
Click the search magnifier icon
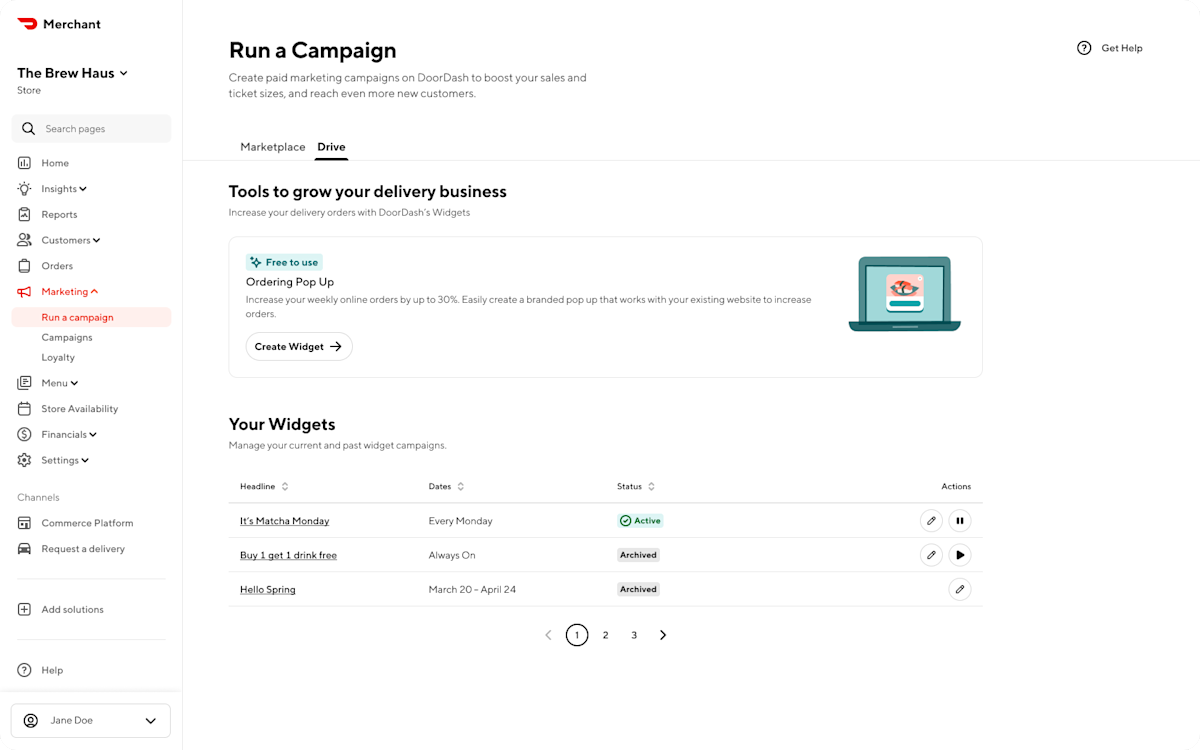(28, 129)
